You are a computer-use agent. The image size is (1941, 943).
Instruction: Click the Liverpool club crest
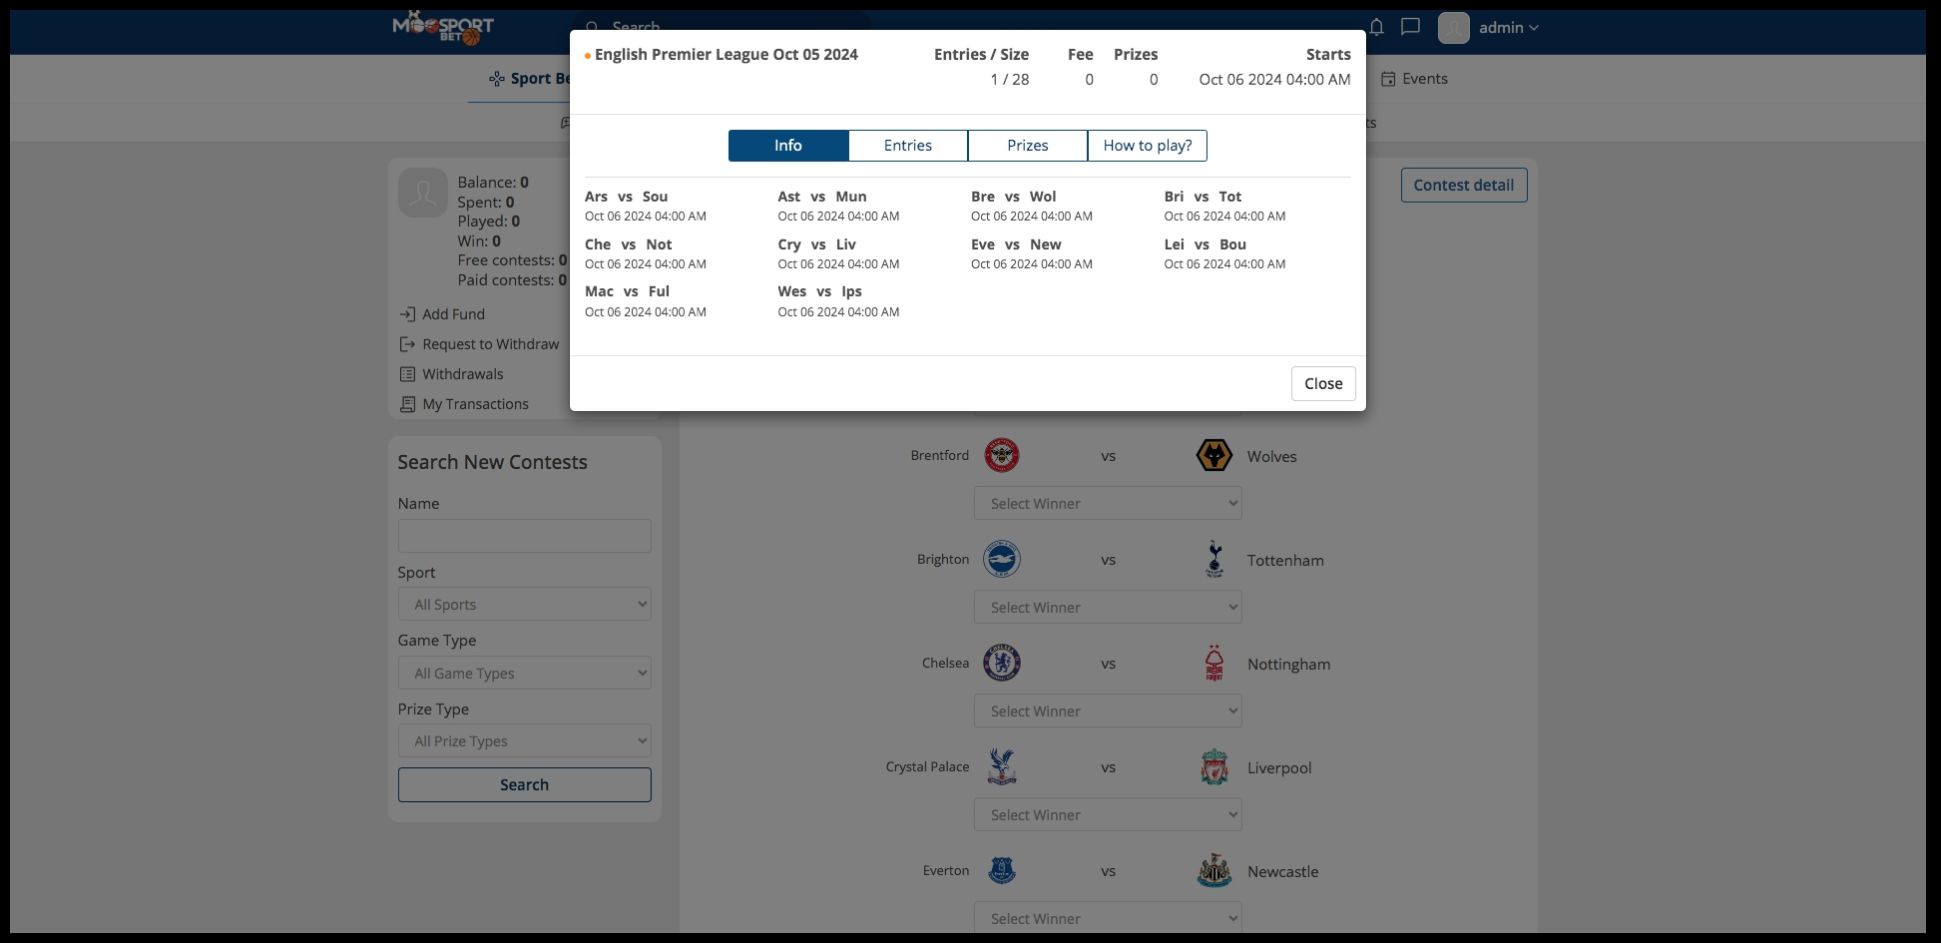tap(1214, 767)
